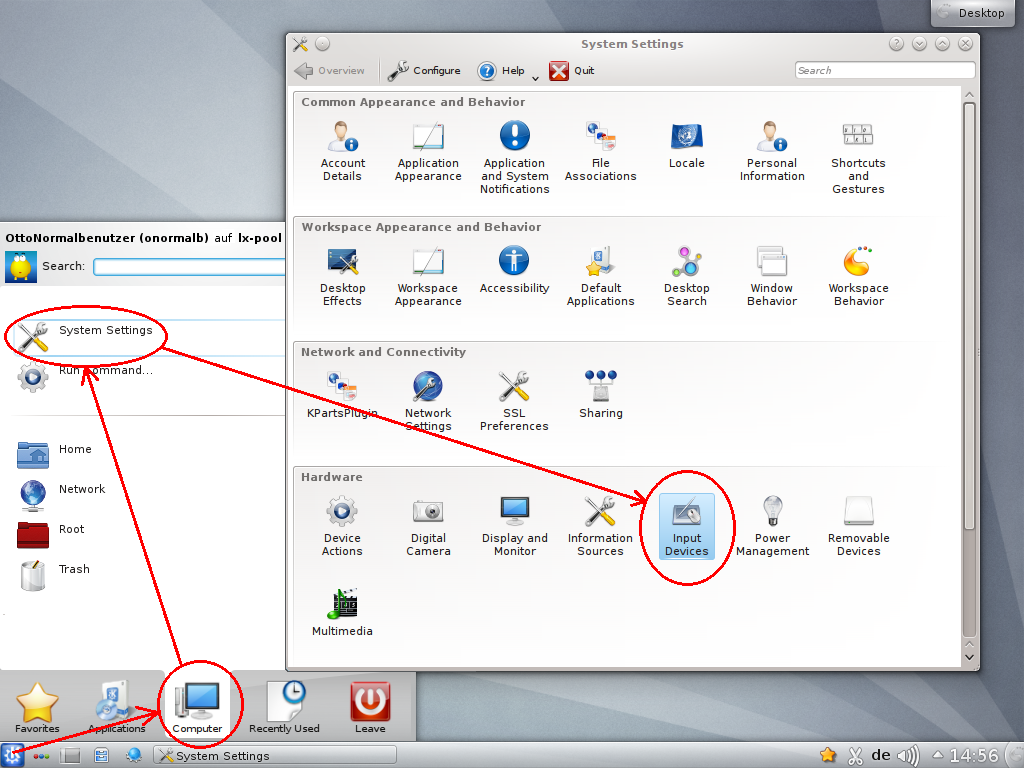The image size is (1024, 768).
Task: Open Accessibility settings
Action: (515, 270)
